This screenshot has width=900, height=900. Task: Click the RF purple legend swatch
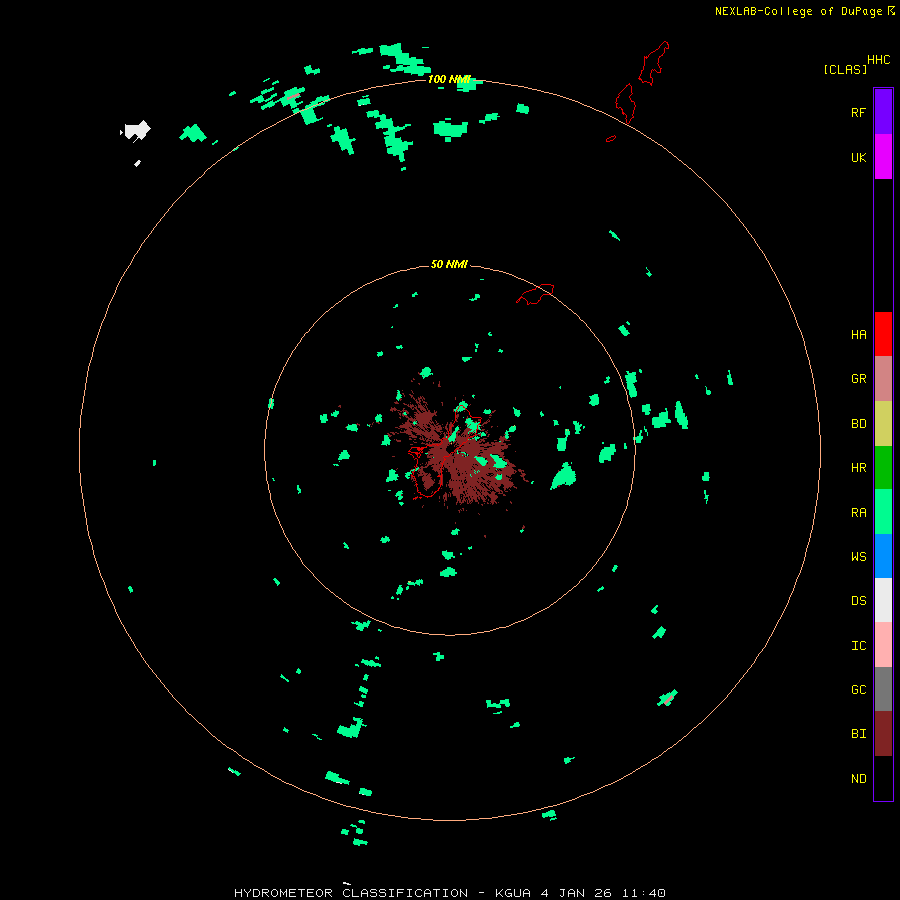click(x=883, y=112)
